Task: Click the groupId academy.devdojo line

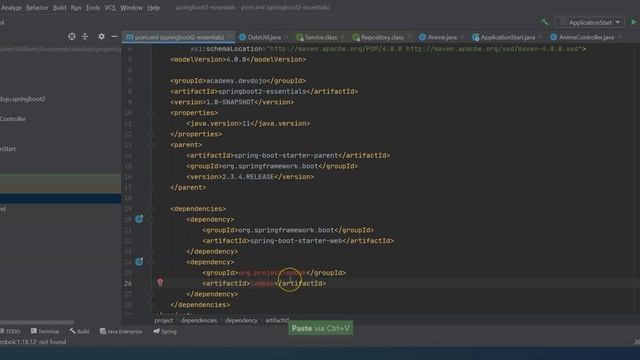Action: pyautogui.click(x=238, y=81)
